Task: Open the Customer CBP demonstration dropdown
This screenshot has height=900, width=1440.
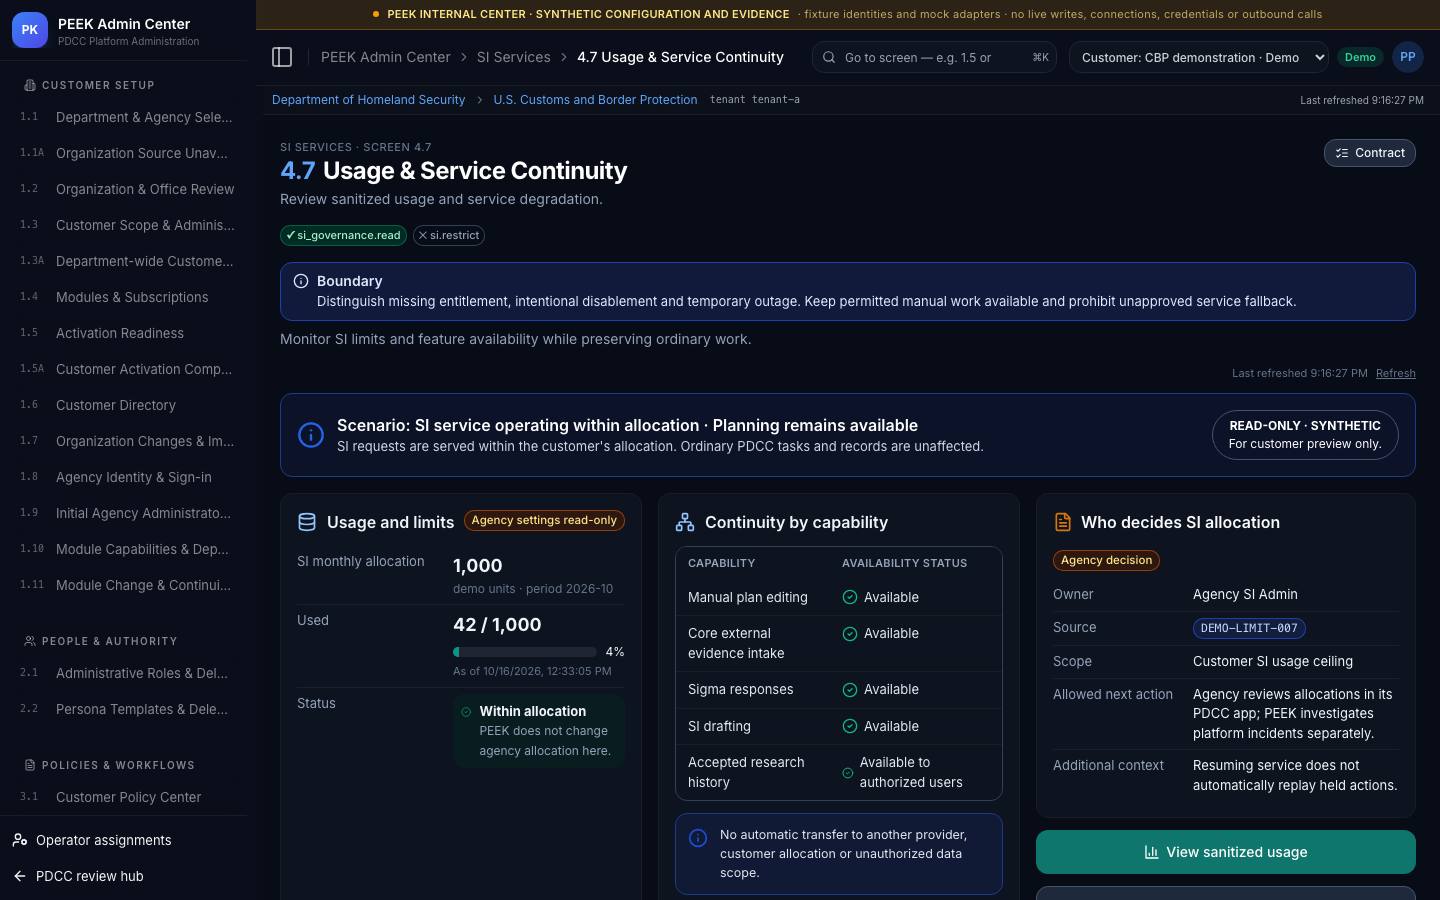Action: pyautogui.click(x=1198, y=57)
